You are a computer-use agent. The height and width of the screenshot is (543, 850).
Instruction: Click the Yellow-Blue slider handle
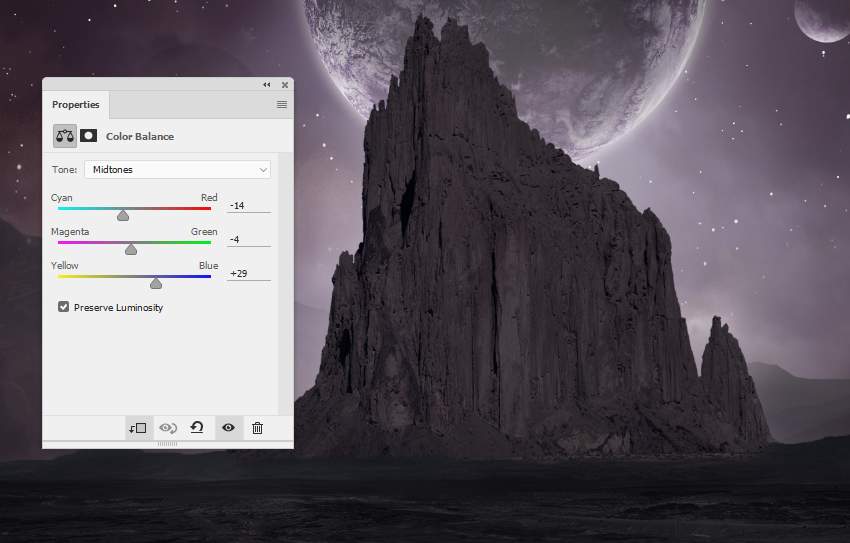click(156, 283)
